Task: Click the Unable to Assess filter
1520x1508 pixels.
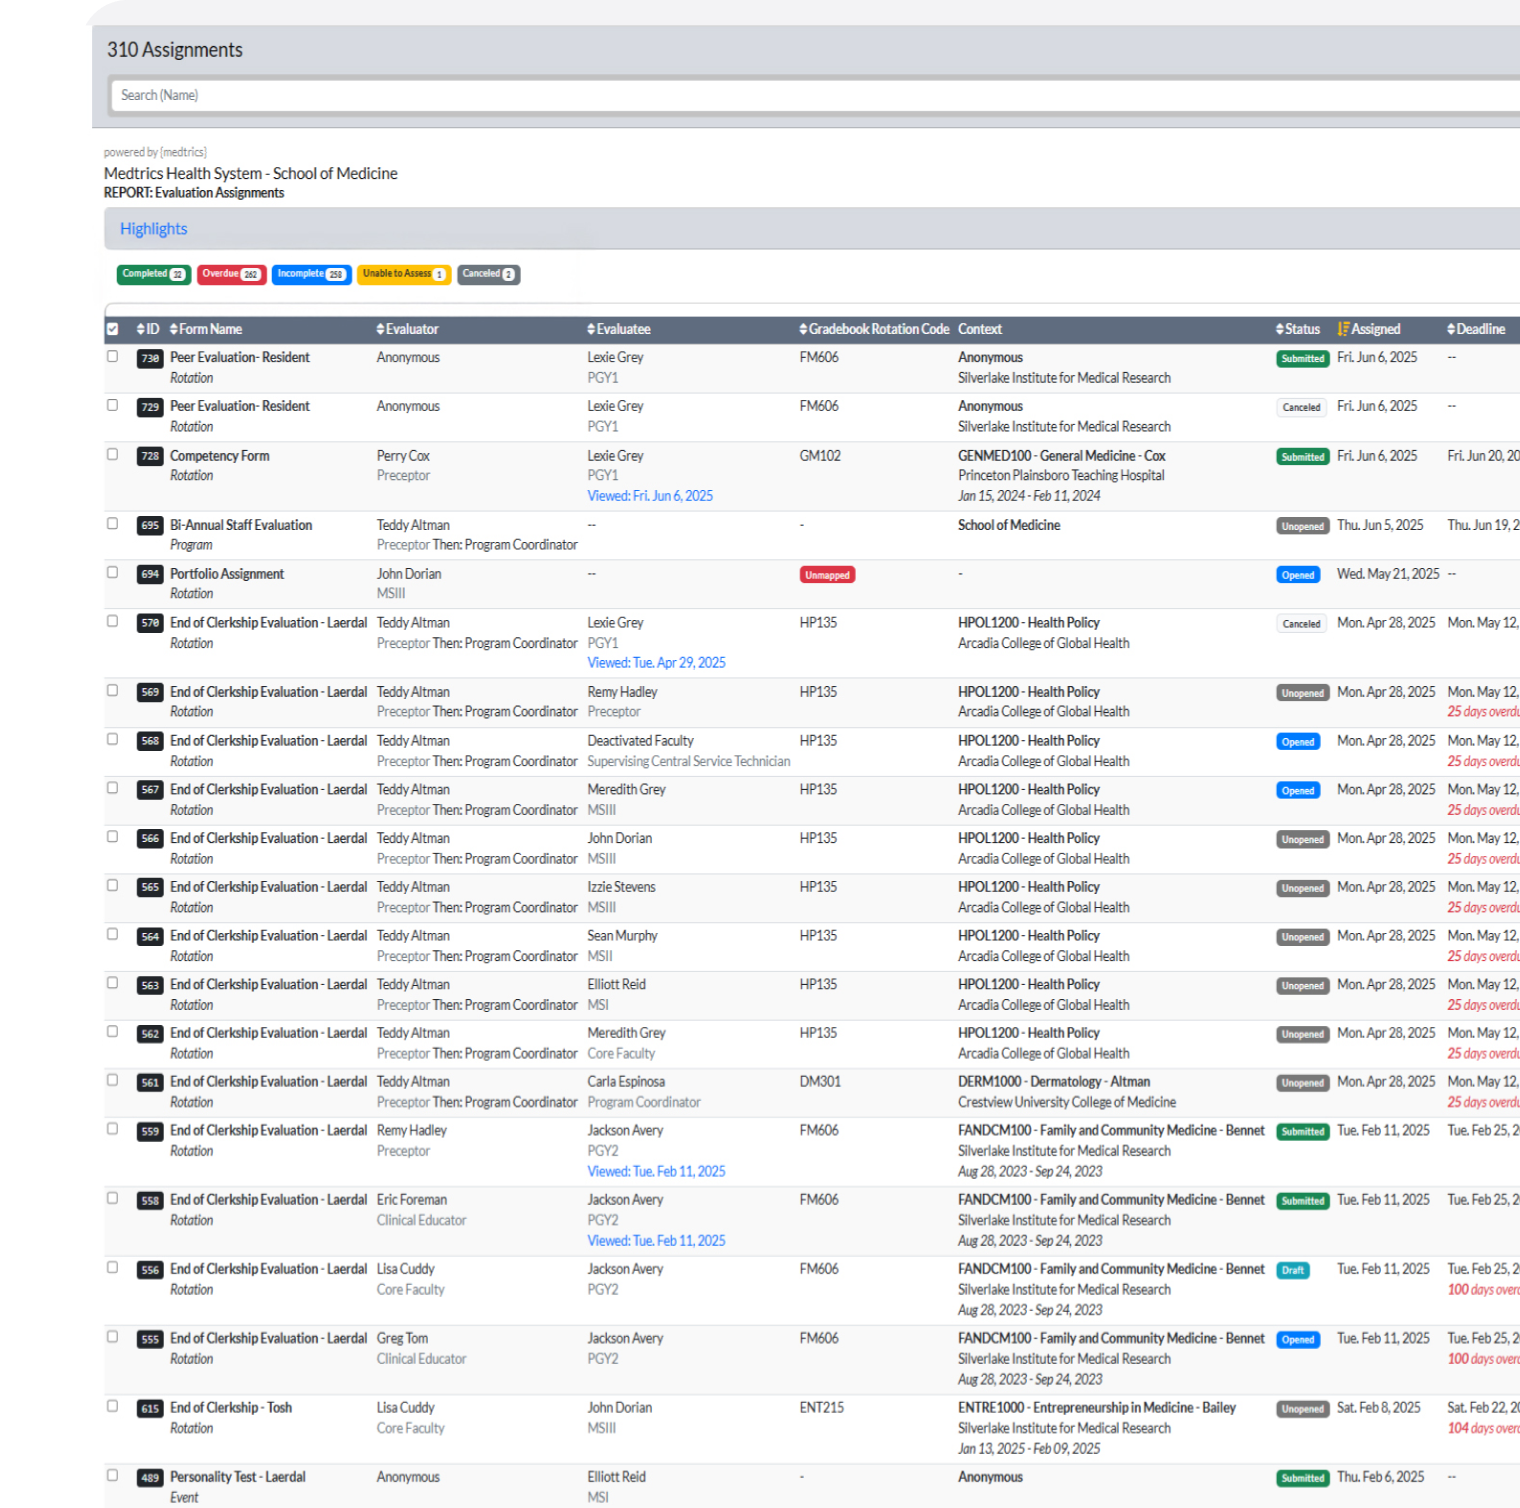Action: click(403, 273)
